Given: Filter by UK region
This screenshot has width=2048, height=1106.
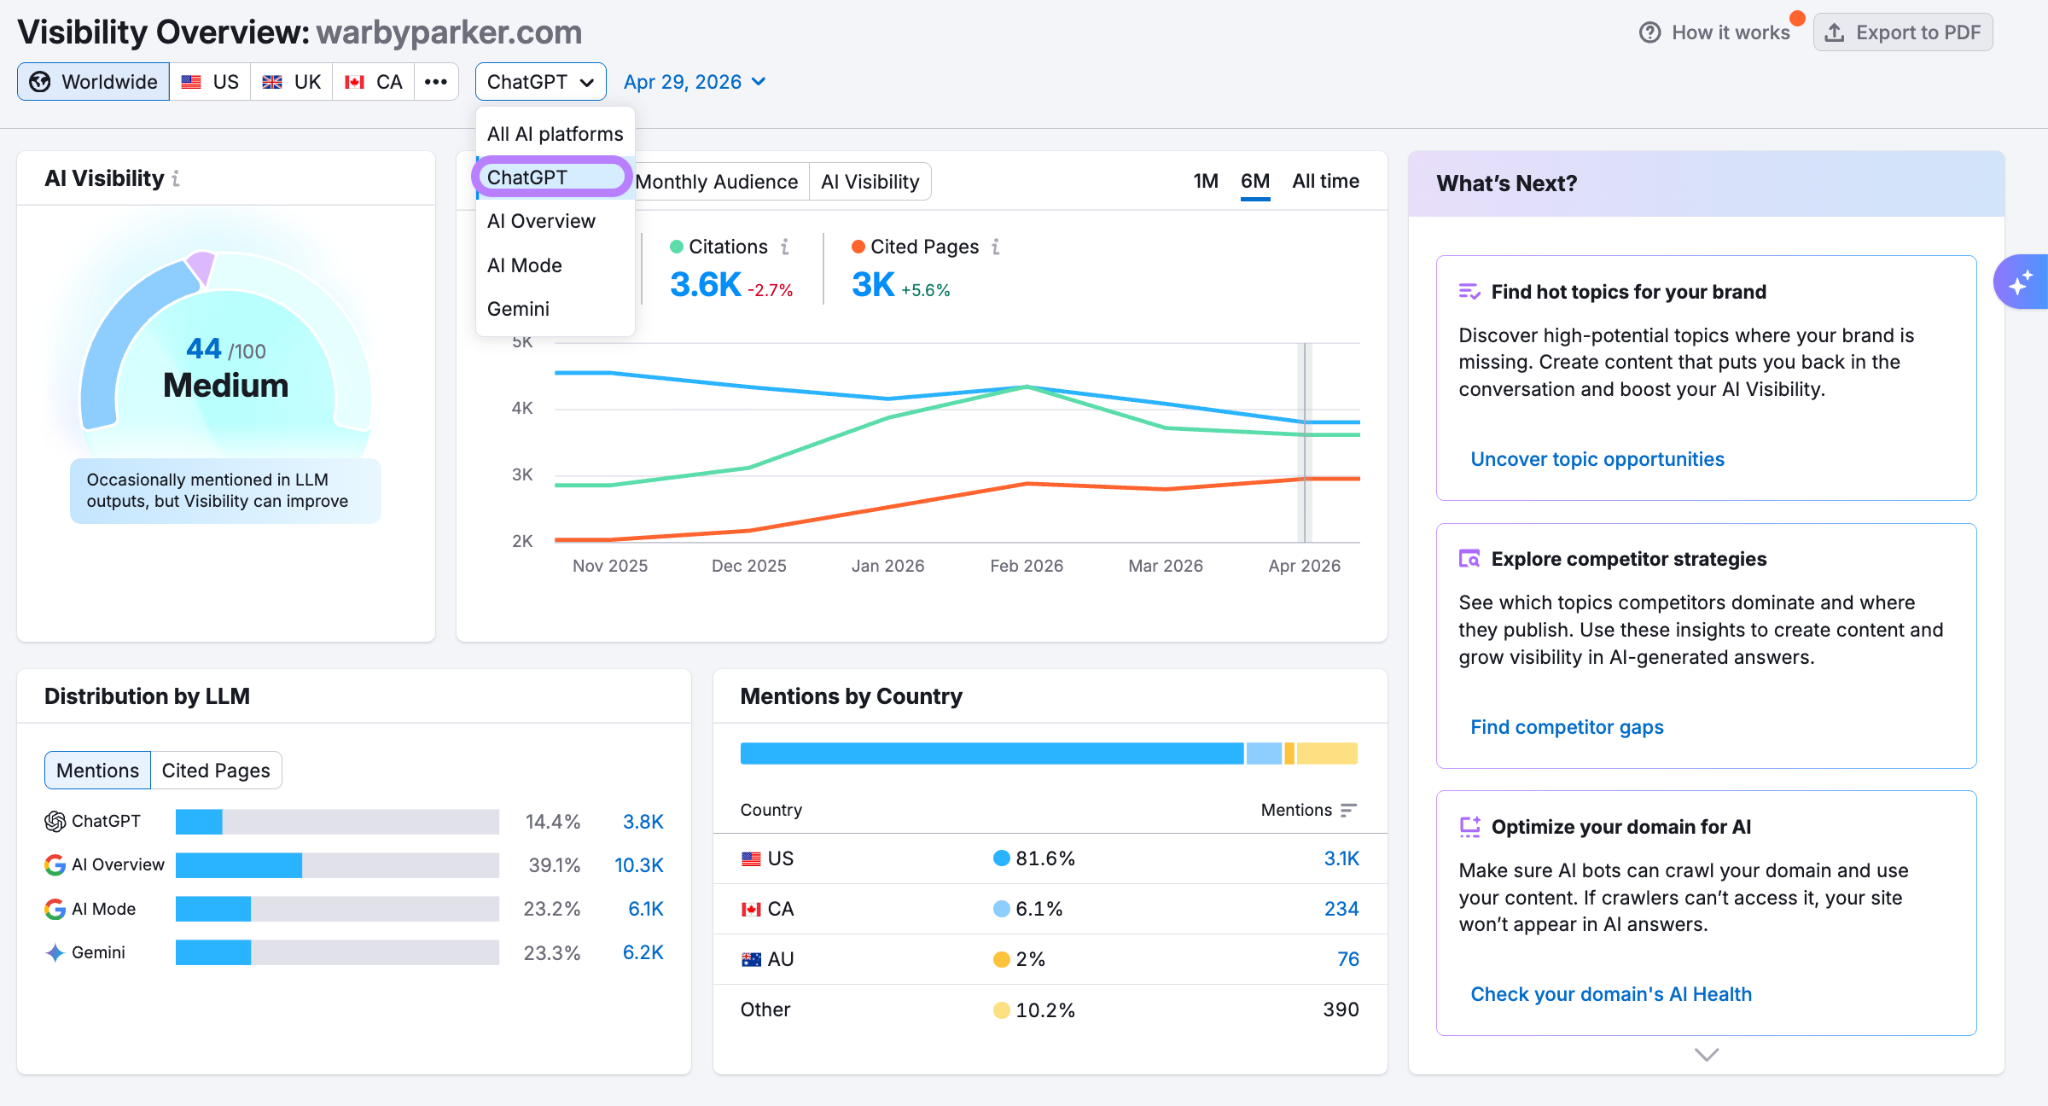Looking at the screenshot, I should point(291,82).
